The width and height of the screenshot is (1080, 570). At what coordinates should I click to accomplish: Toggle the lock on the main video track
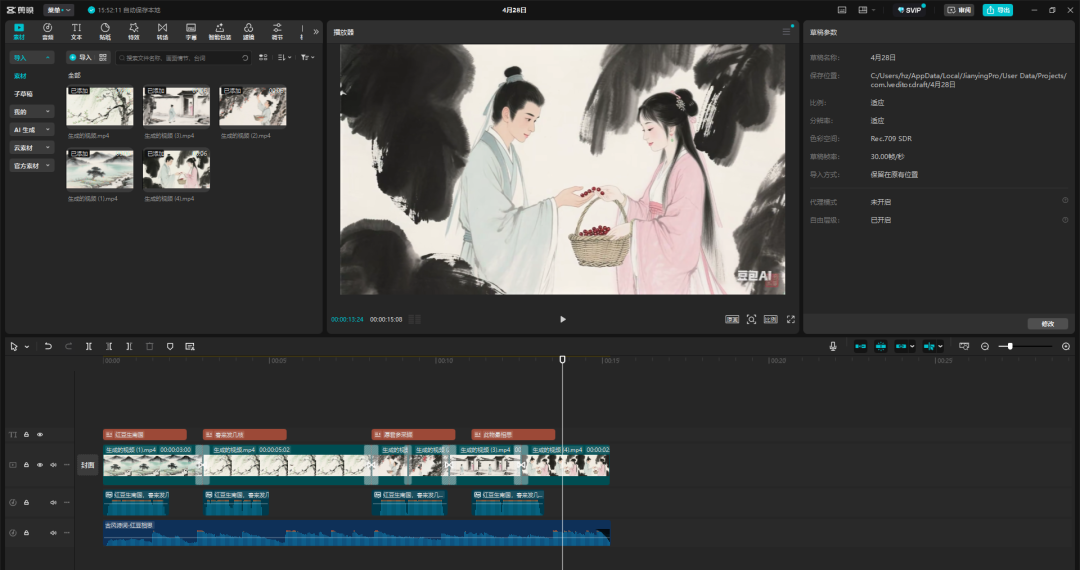[x=27, y=465]
